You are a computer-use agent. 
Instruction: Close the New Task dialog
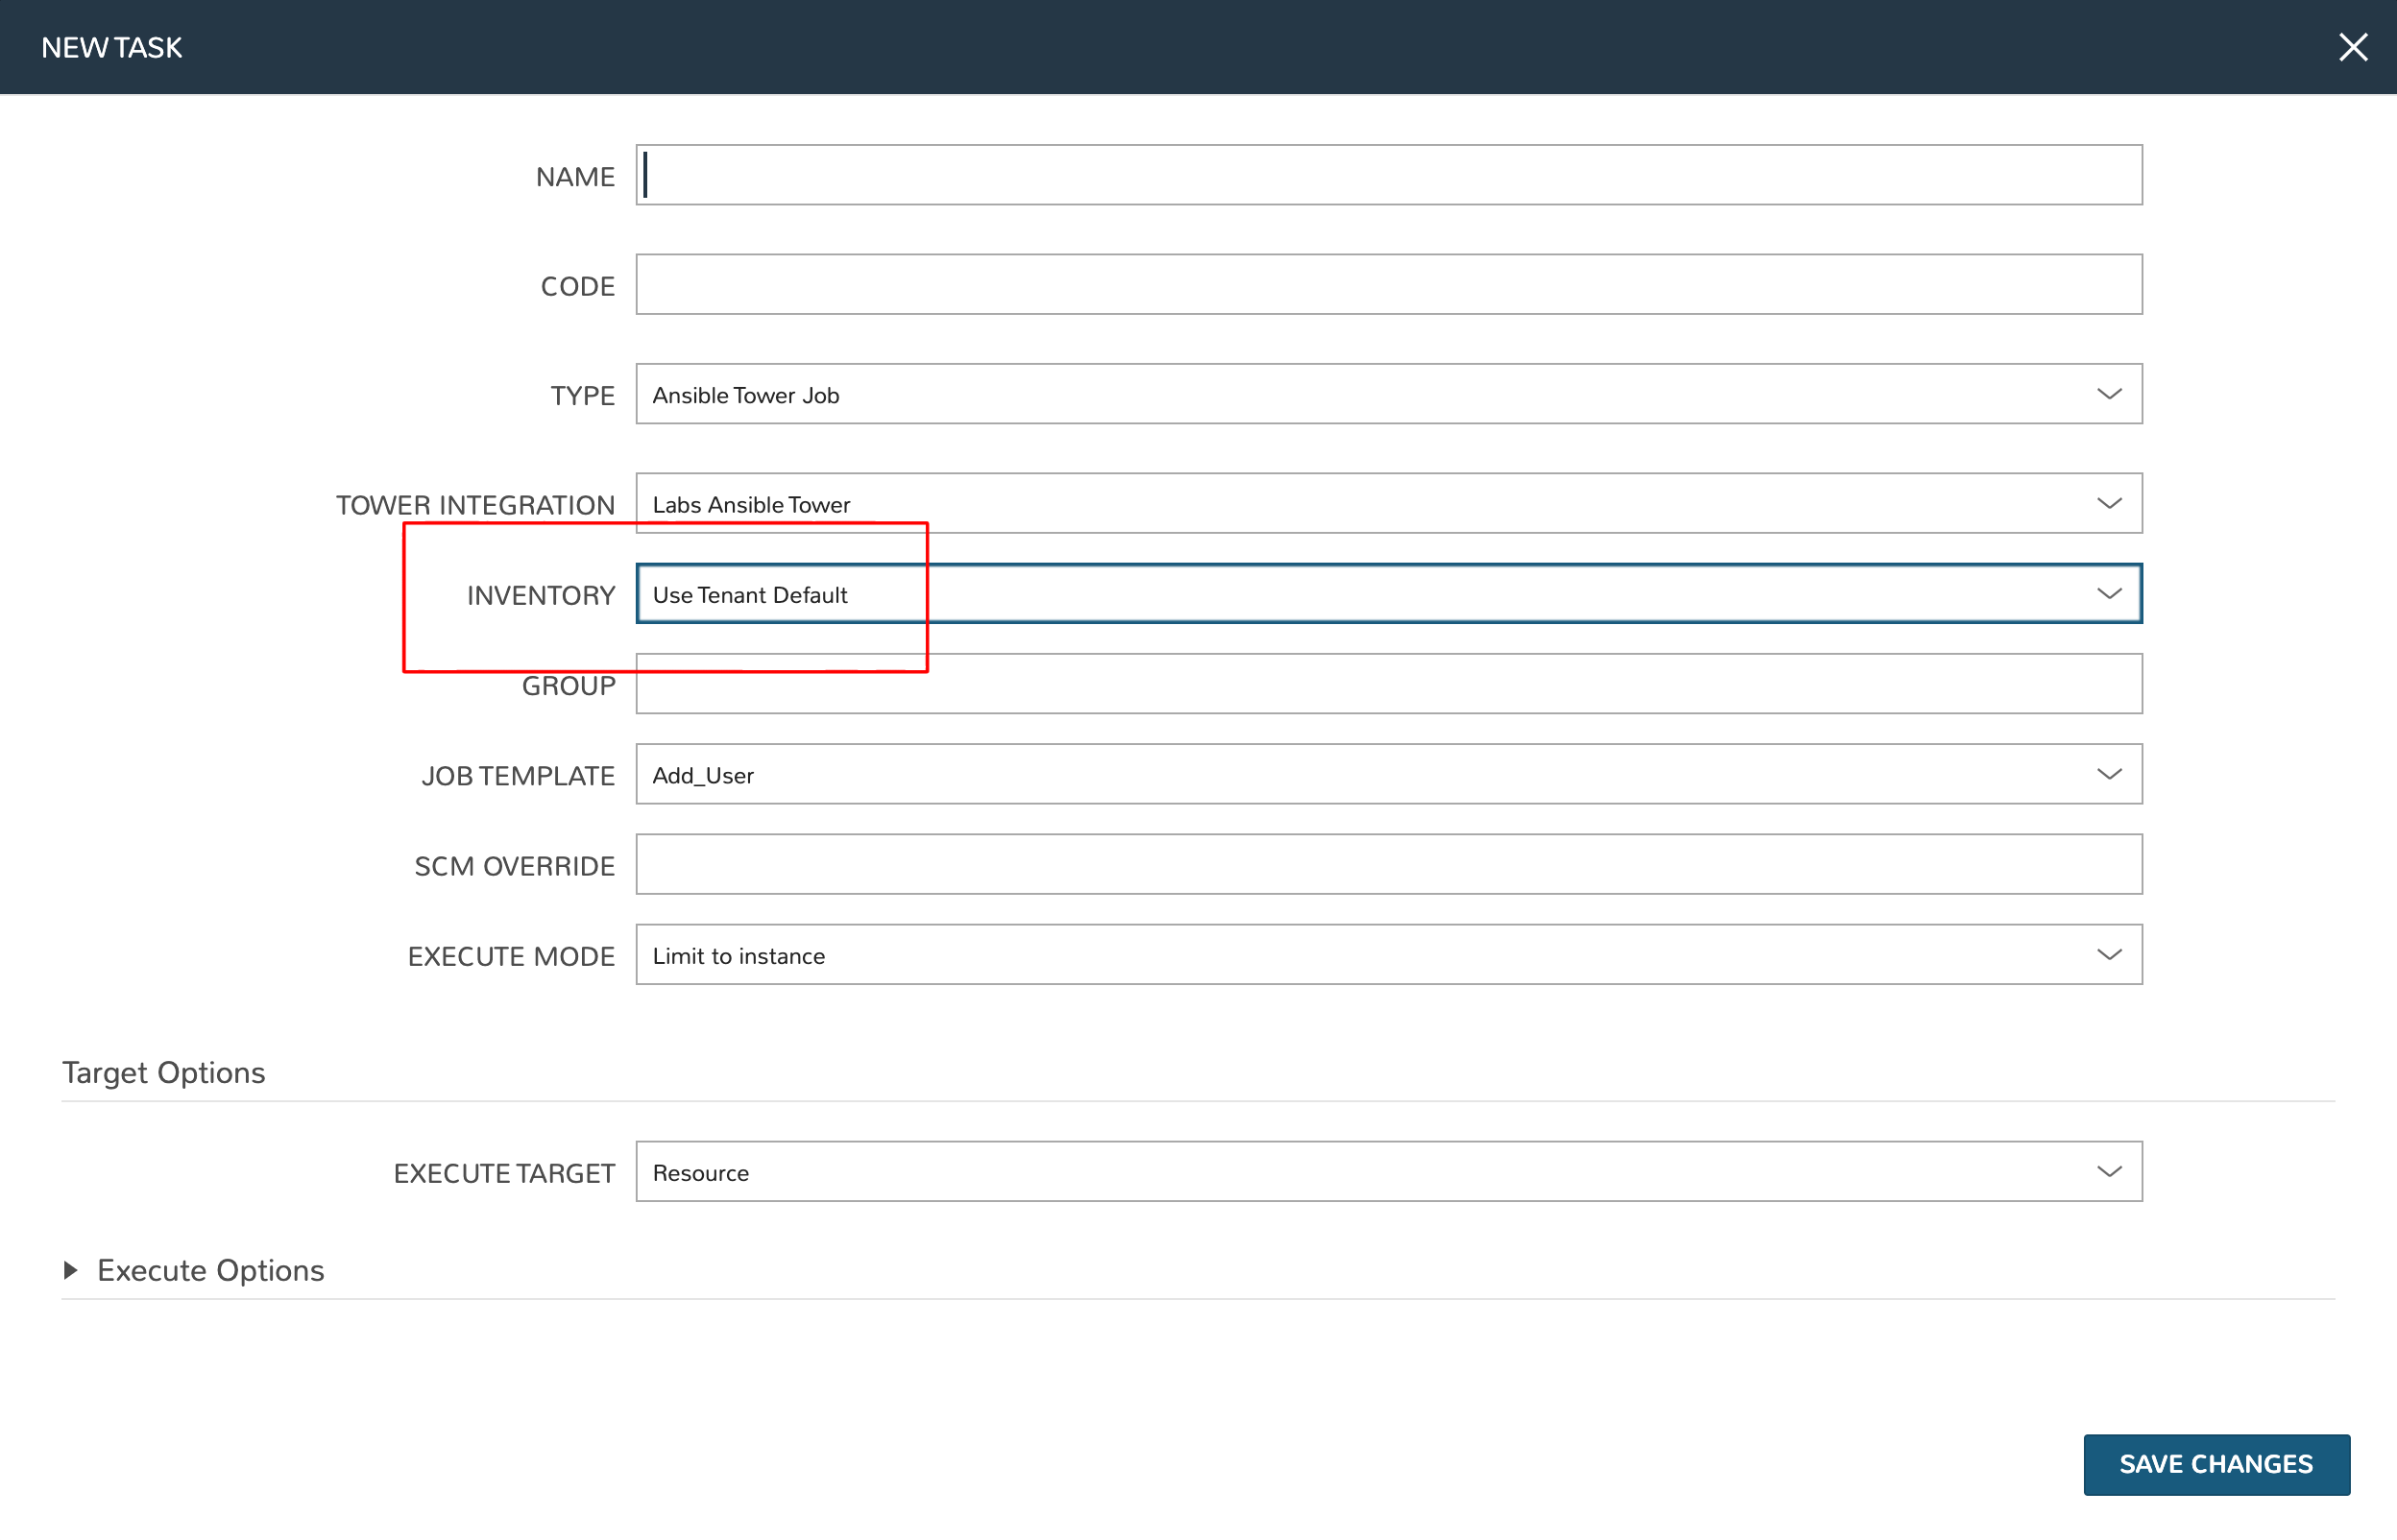tap(2352, 47)
